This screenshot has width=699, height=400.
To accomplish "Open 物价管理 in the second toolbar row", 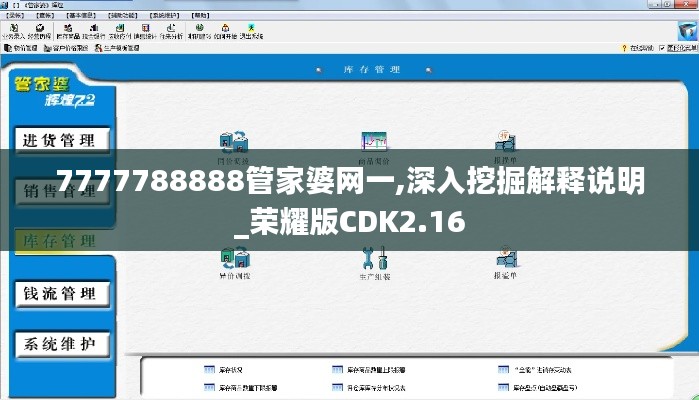I will point(21,48).
